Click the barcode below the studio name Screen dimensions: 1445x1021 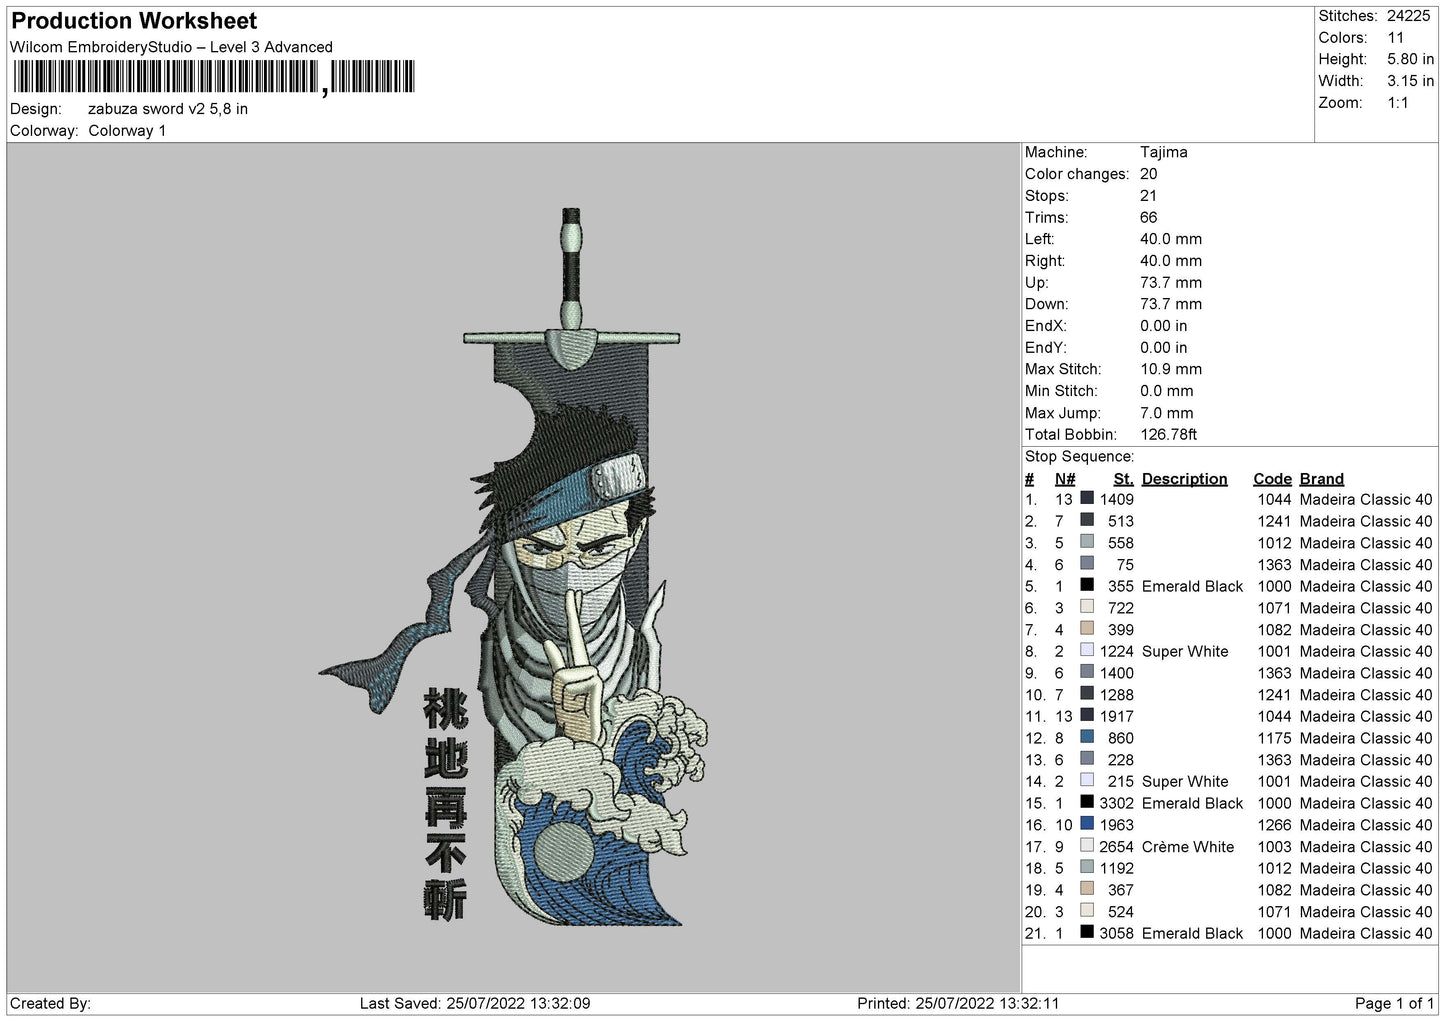coord(213,77)
